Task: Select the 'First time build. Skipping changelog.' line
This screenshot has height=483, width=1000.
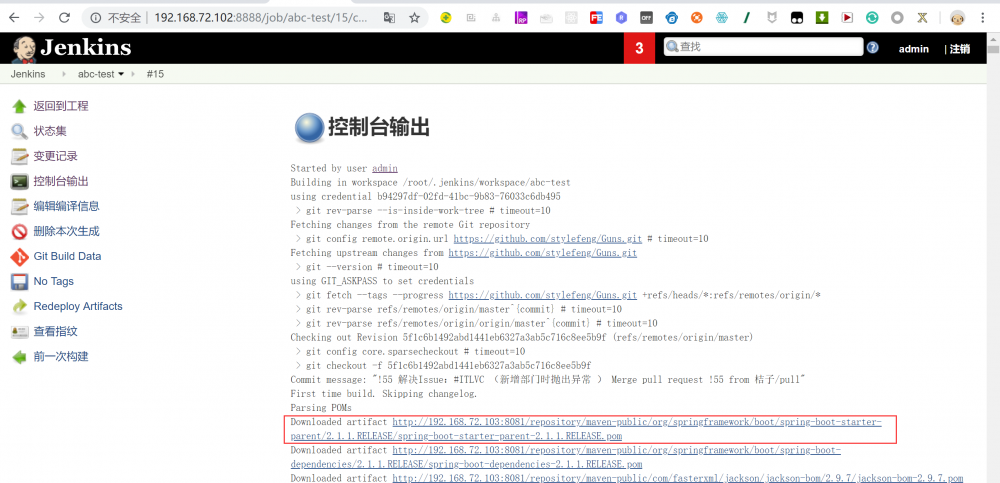Action: 383,394
